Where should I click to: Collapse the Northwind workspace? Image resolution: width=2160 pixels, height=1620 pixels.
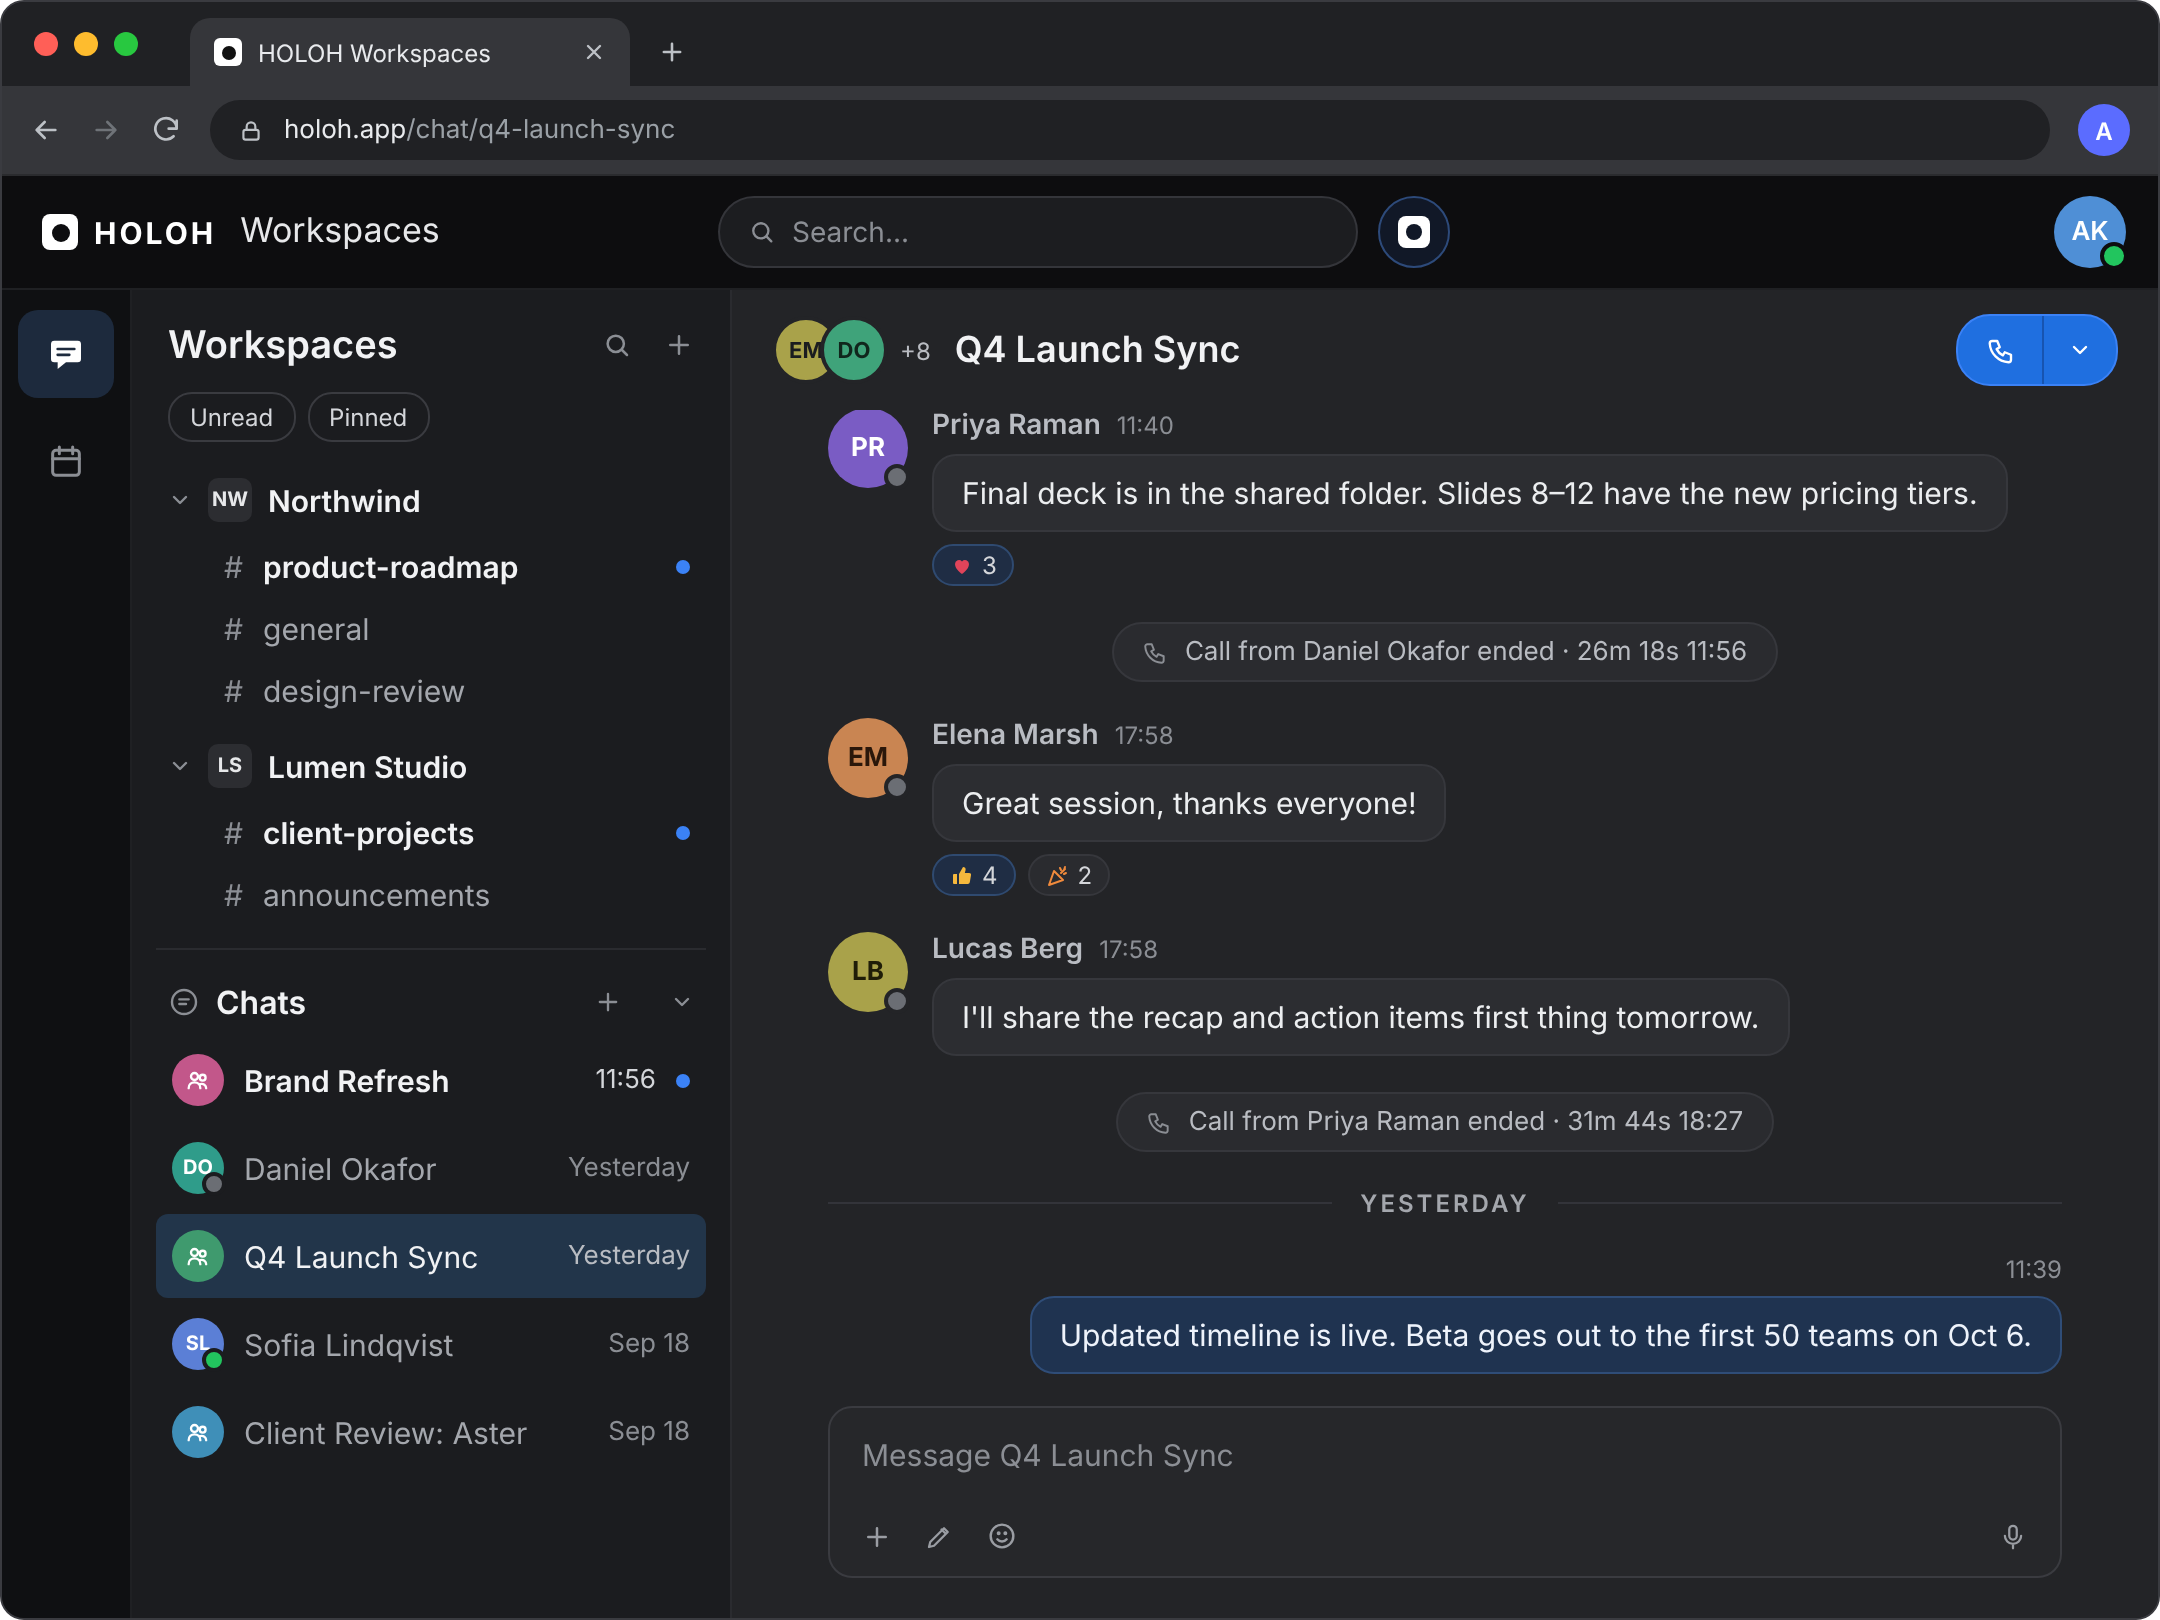(180, 500)
